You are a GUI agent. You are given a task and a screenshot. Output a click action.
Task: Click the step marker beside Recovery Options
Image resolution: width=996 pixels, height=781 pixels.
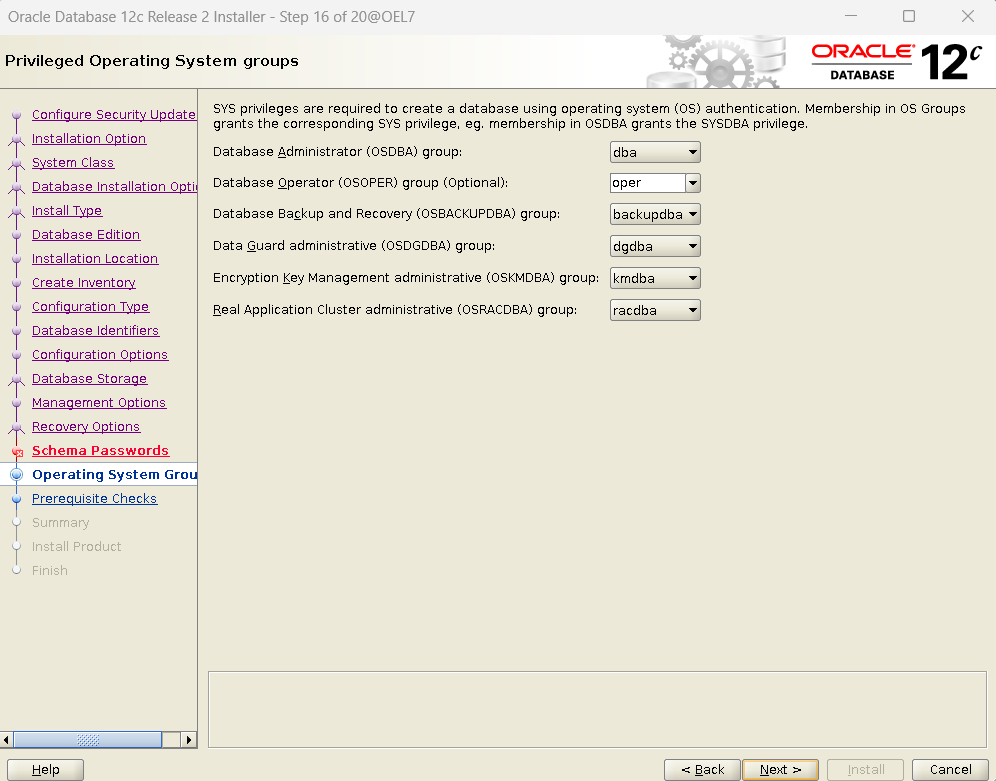17,428
